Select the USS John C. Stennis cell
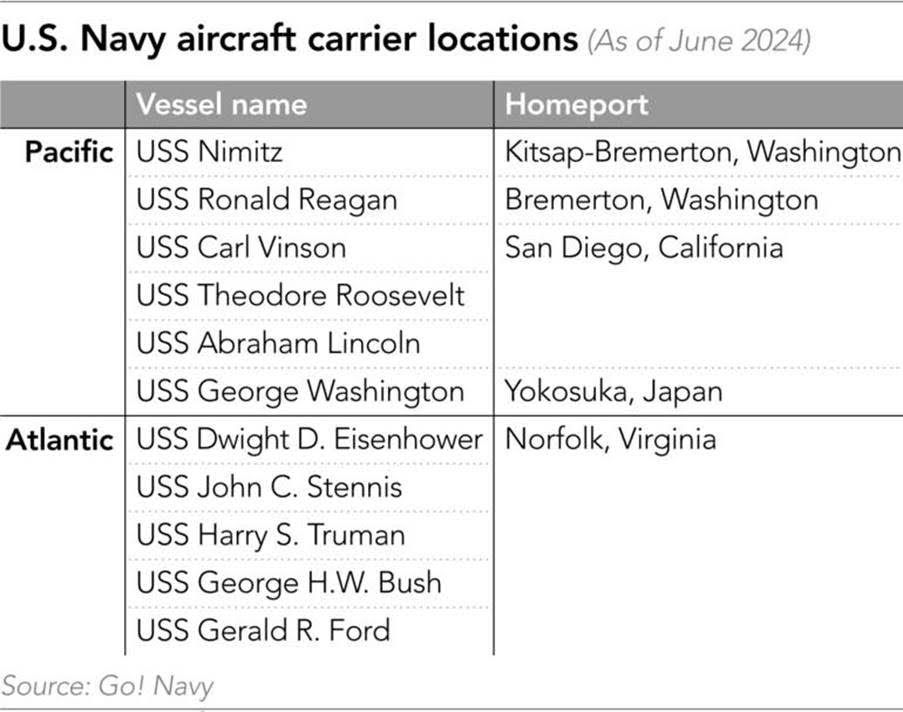The image size is (903, 712). [269, 487]
